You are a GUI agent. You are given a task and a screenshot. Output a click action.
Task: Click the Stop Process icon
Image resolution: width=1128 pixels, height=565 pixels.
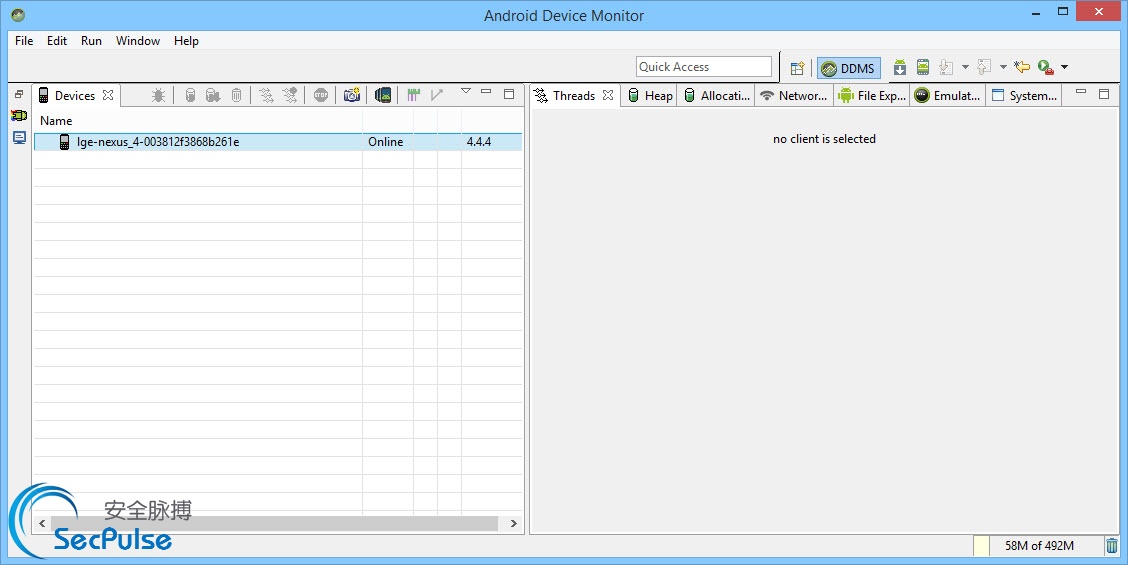point(321,95)
